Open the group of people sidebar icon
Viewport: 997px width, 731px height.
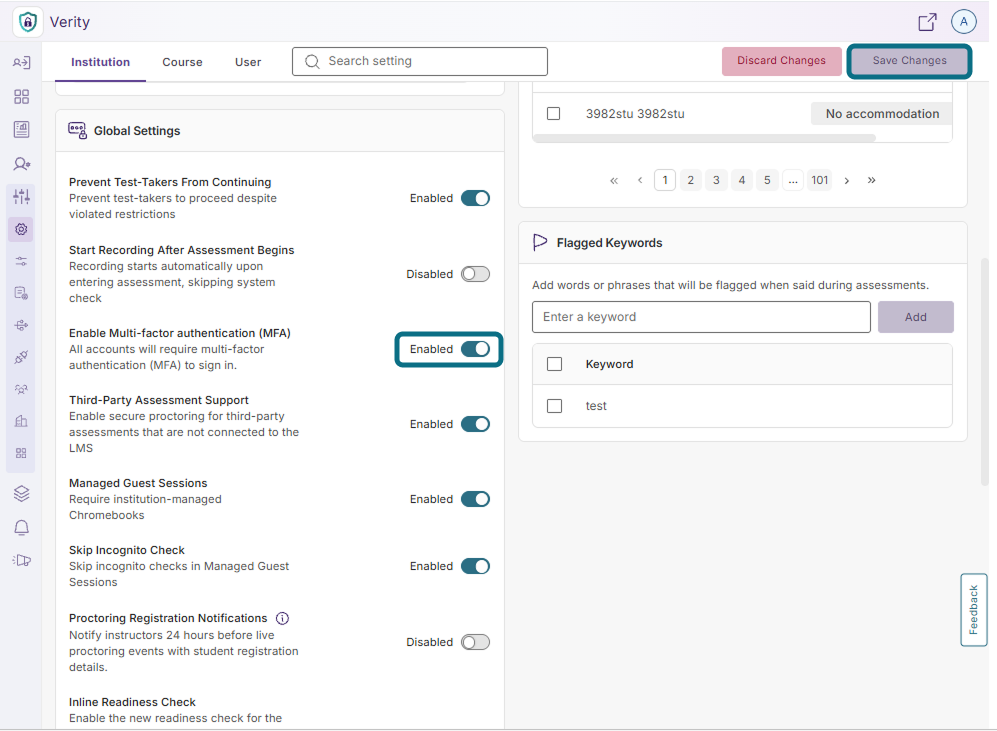(x=21, y=389)
